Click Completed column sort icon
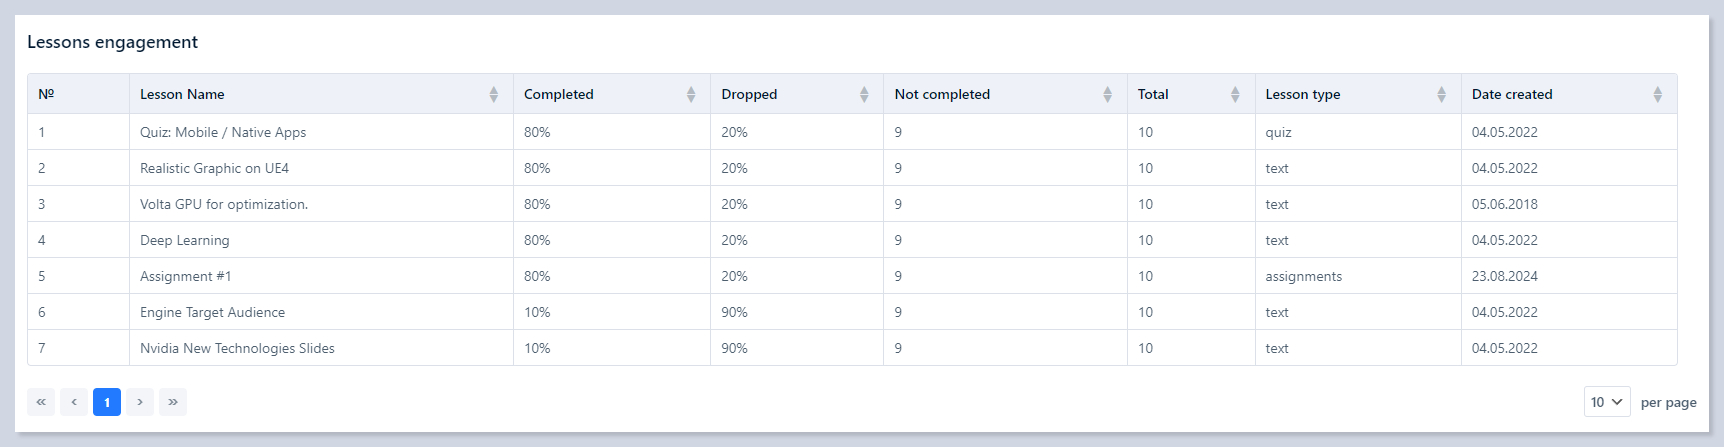 pos(691,94)
